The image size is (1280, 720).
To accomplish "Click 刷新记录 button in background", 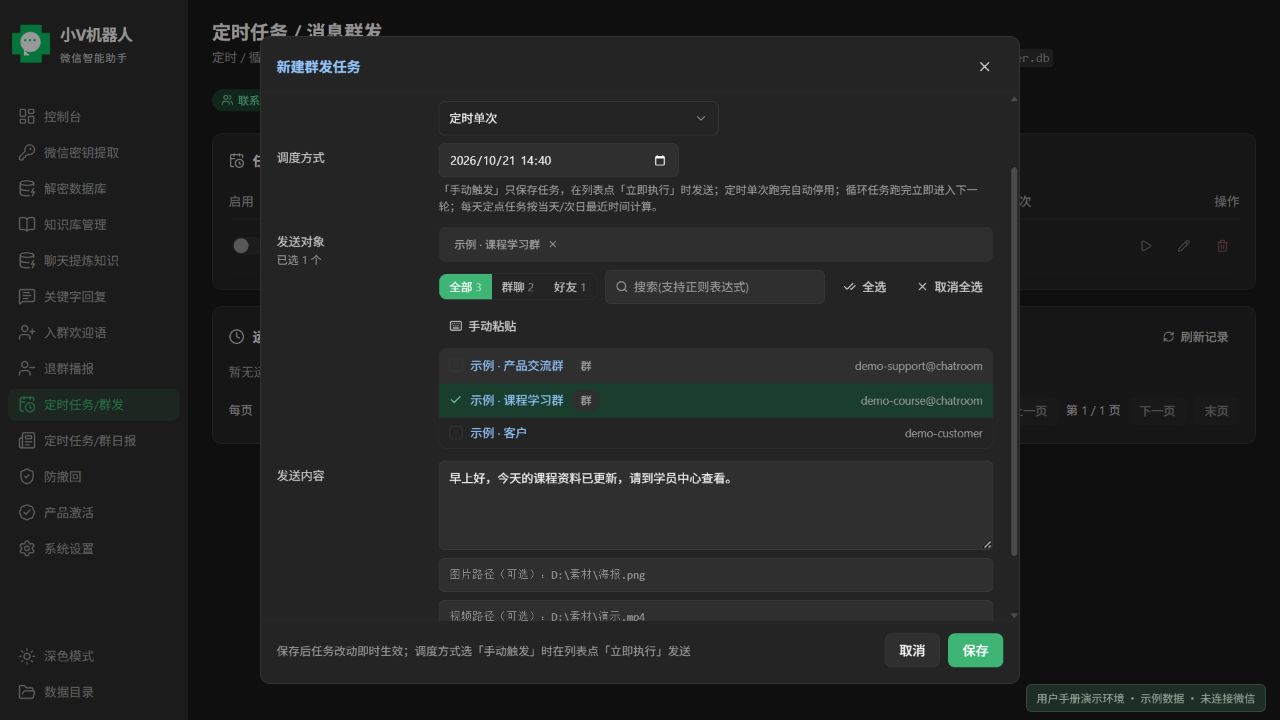I will [1196, 337].
